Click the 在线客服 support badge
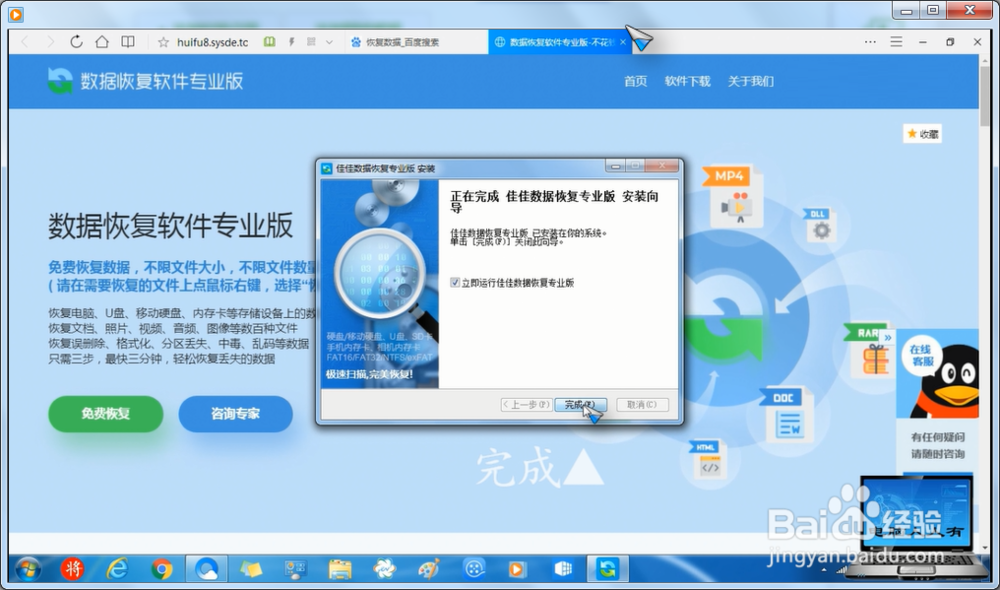Screen dimensions: 1000x590 point(920,356)
